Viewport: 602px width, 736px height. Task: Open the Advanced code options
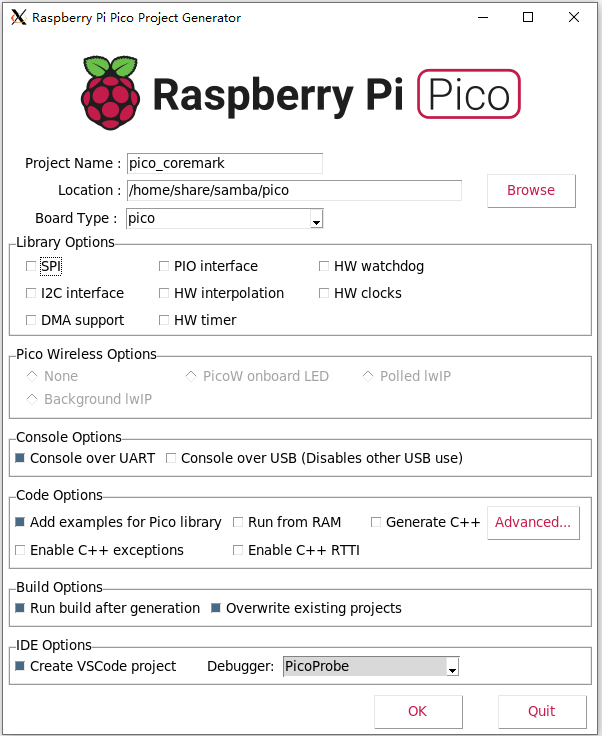pos(533,522)
